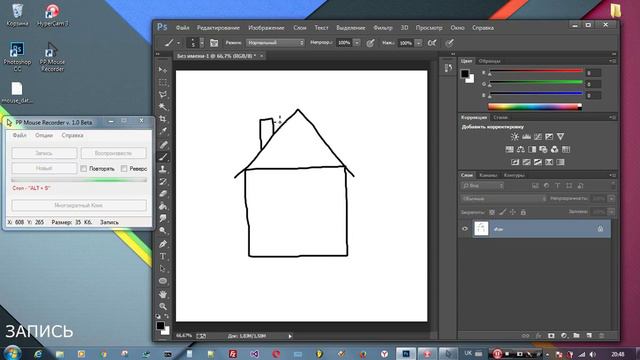The image size is (640, 360).
Task: Add a Brightness/Contrast adjustment
Action: click(515, 136)
